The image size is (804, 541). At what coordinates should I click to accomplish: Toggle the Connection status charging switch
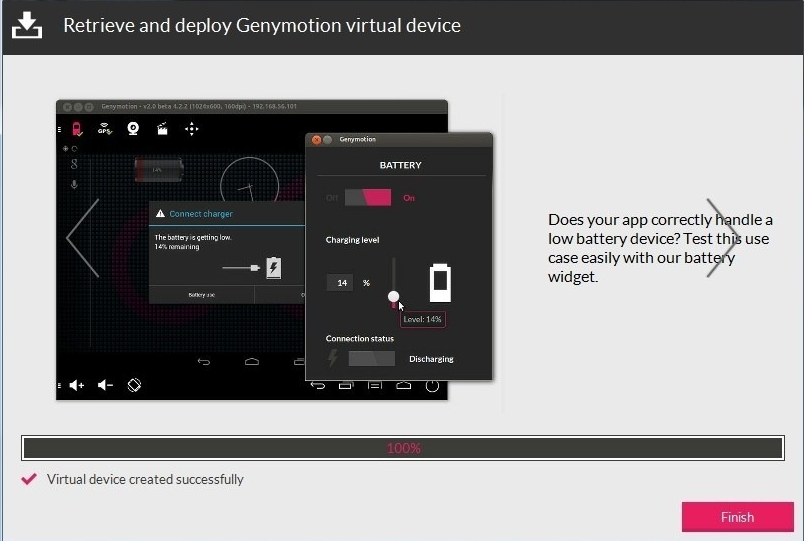click(372, 358)
